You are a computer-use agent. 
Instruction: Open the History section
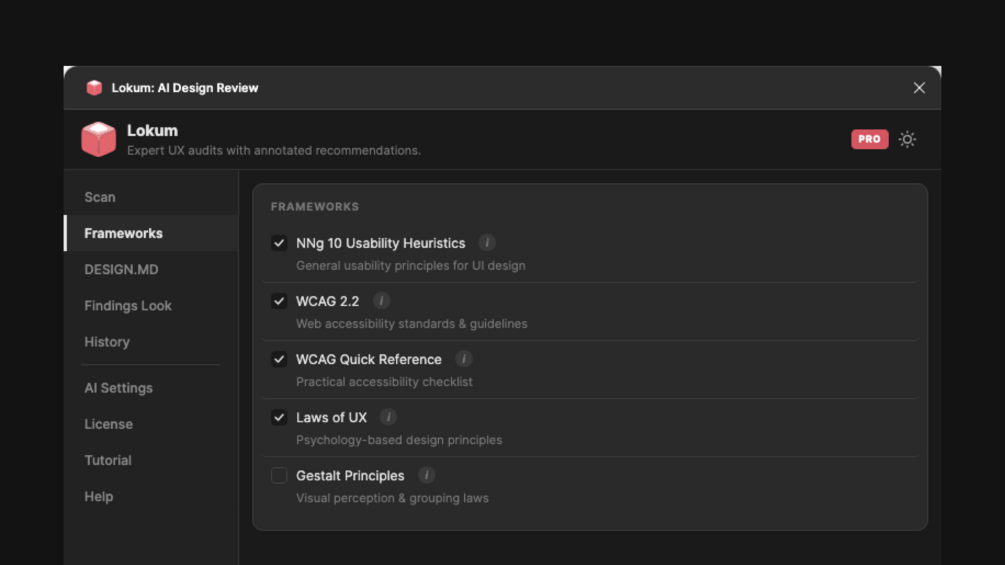pos(107,341)
